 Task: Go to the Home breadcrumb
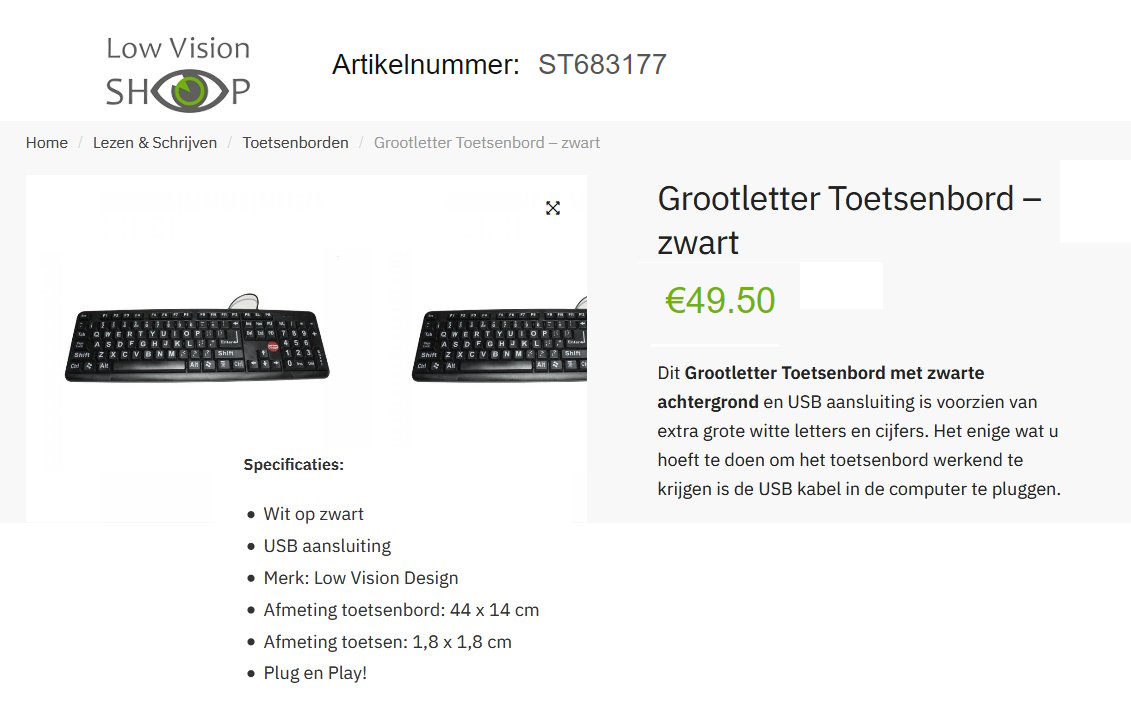coord(47,143)
